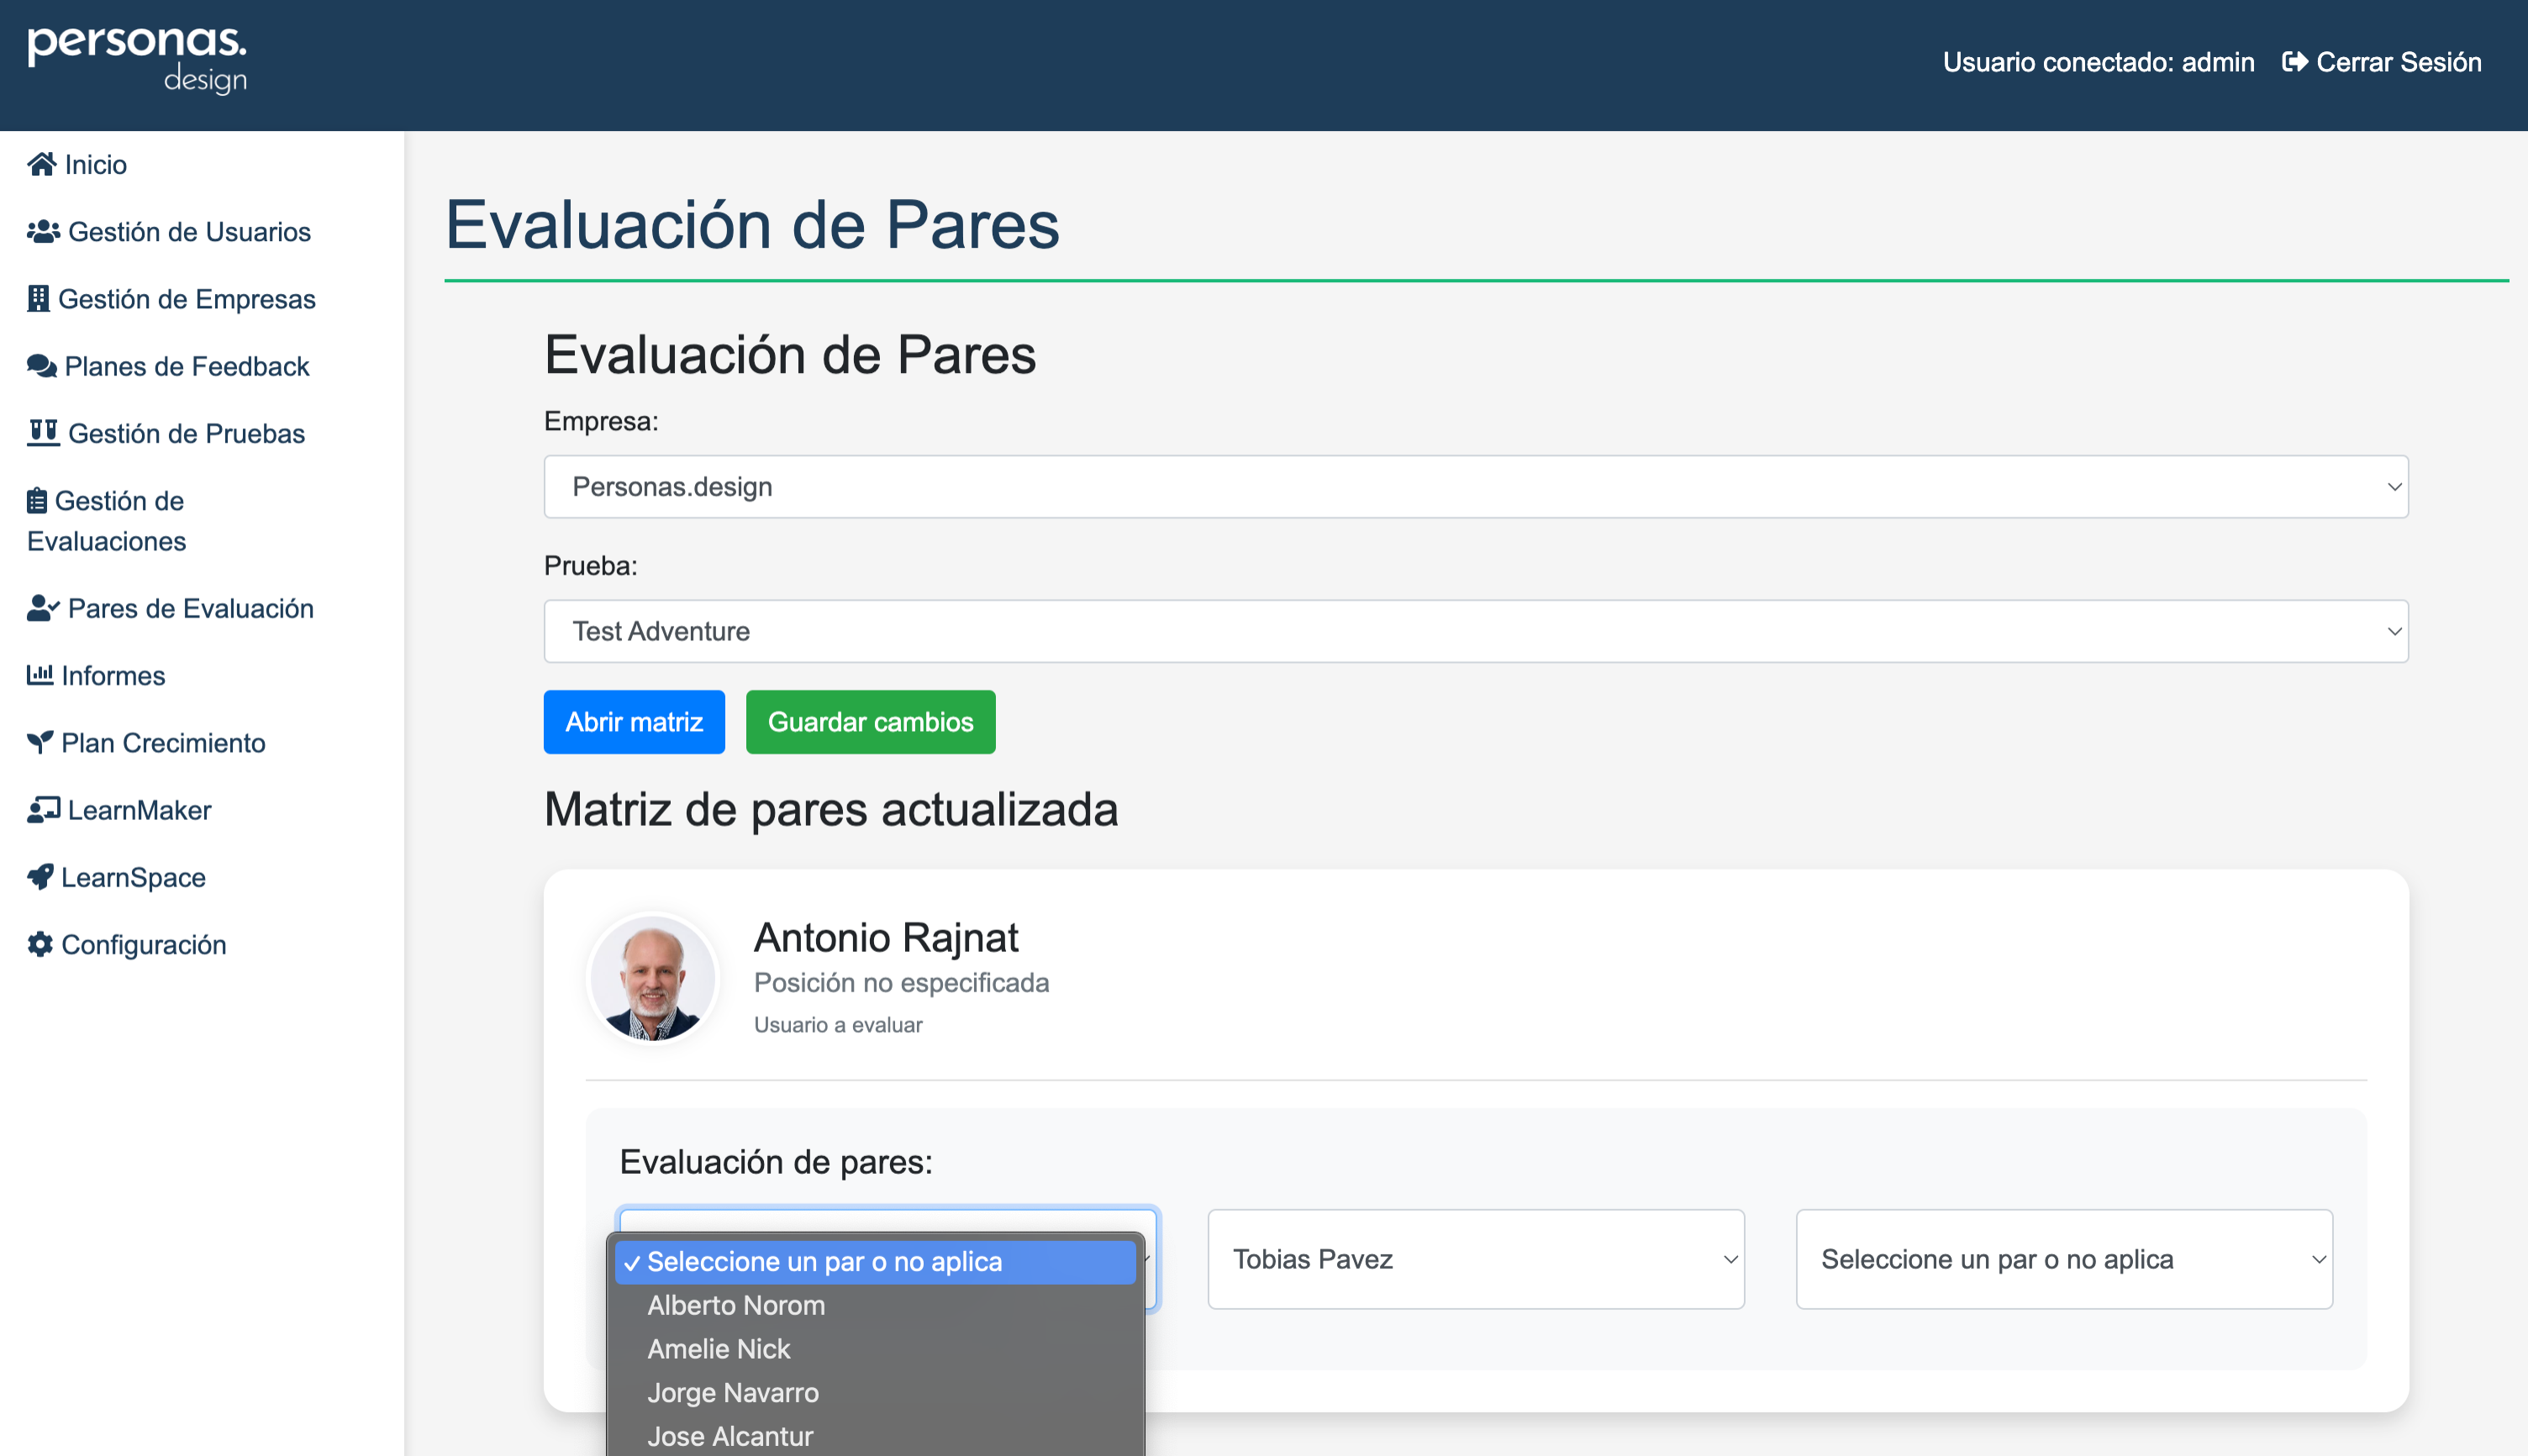Screen dimensions: 2528x1456
Task: Expand the Prueba dropdown showing Test Adventure
Action: (x=1475, y=631)
